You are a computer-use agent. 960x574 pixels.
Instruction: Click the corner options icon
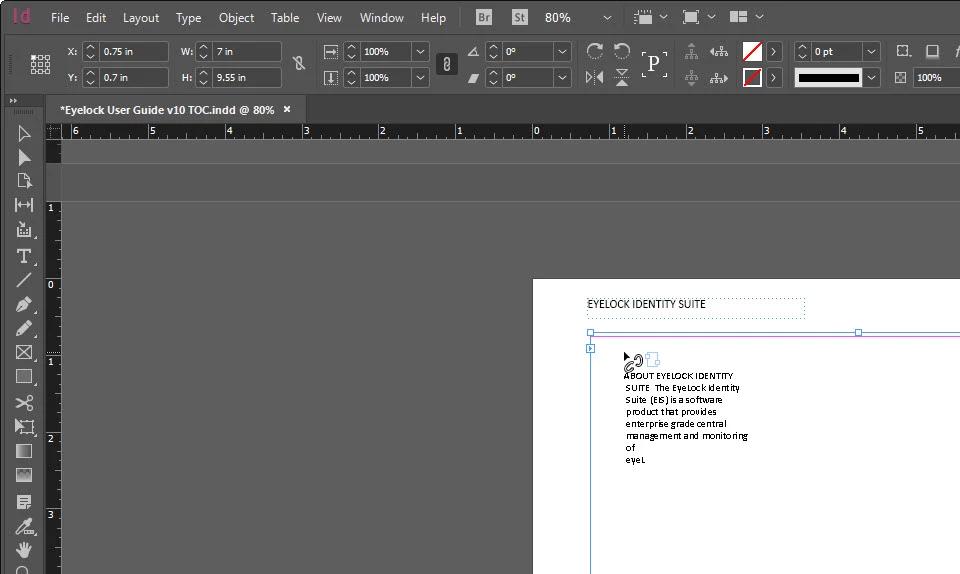[x=903, y=51]
